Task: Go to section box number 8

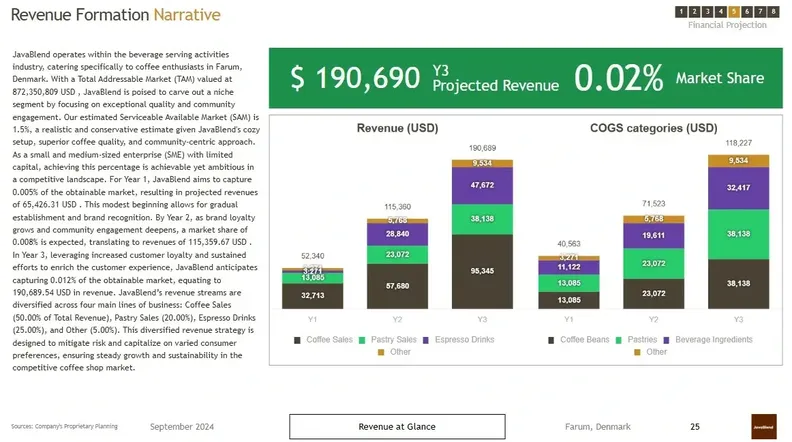Action: (773, 12)
